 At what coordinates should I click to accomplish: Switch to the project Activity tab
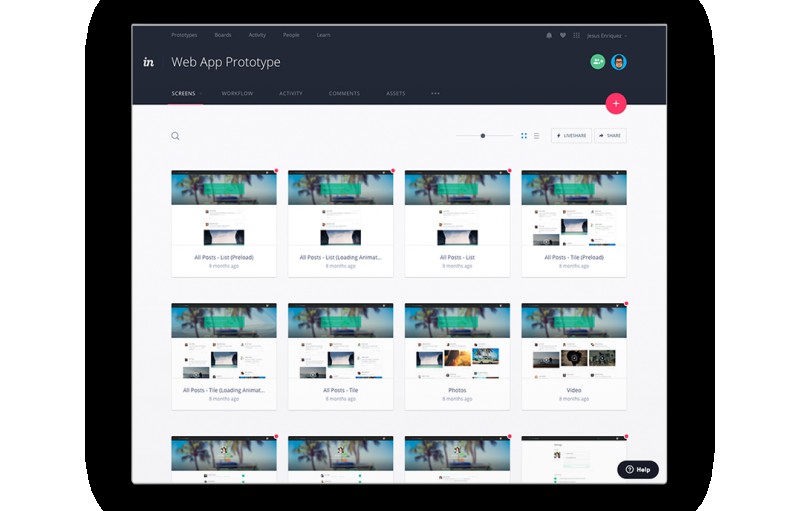[291, 93]
